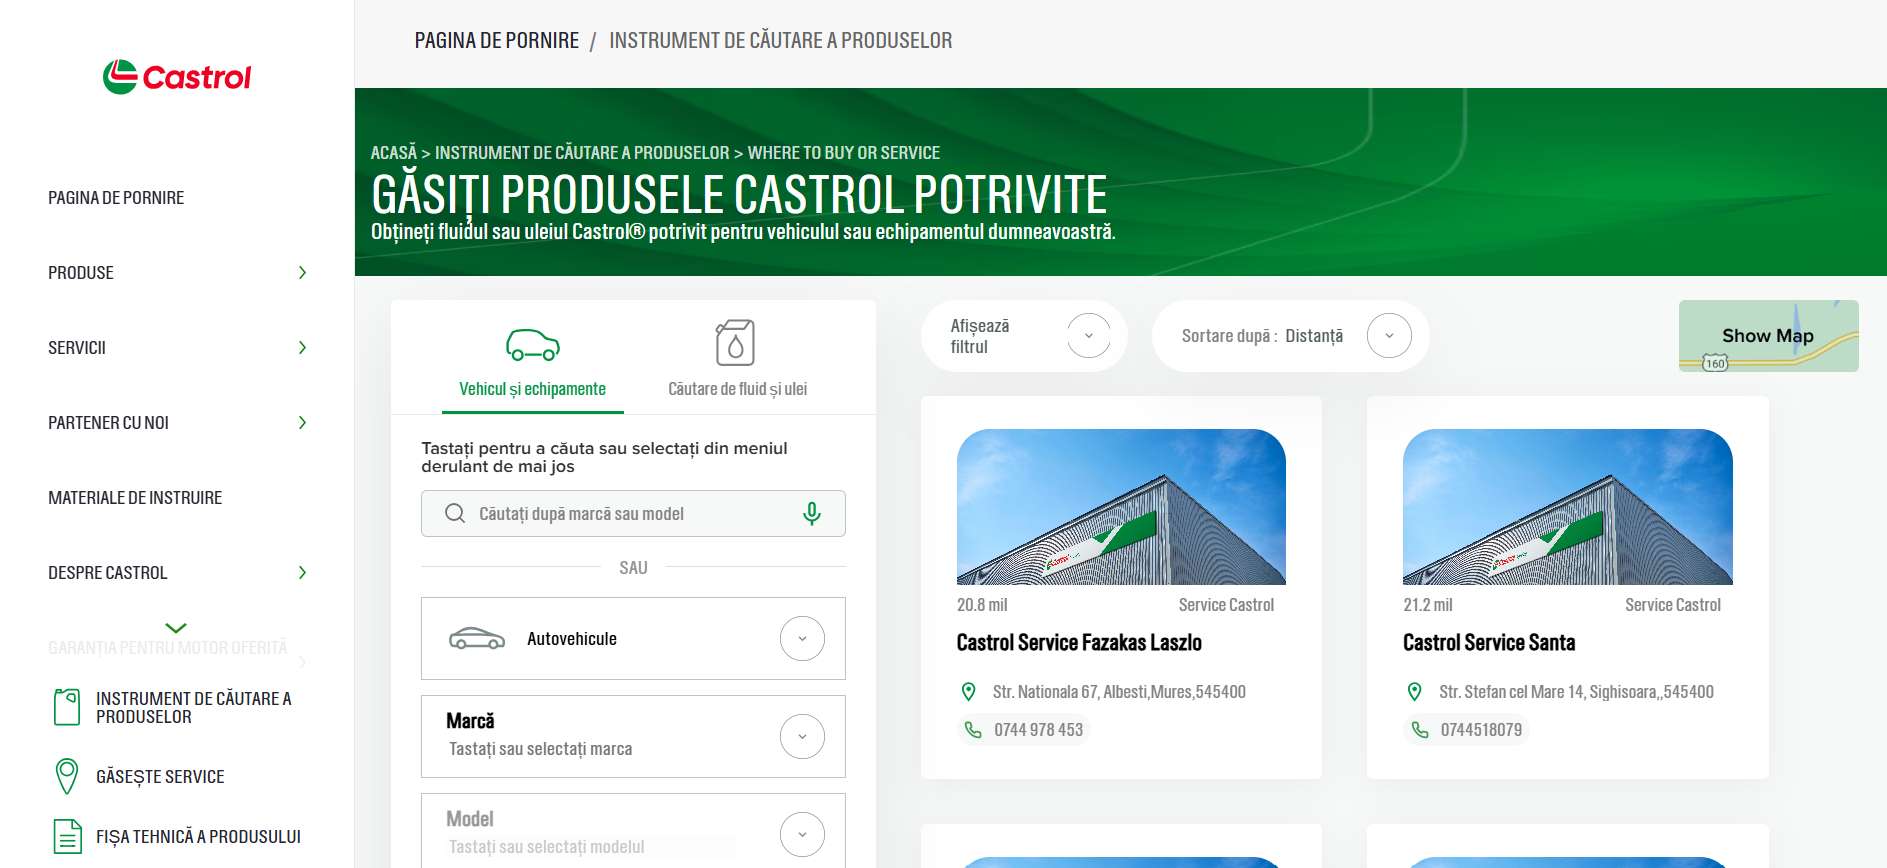
Task: Expand the Produse menu arrow
Action: coord(302,273)
